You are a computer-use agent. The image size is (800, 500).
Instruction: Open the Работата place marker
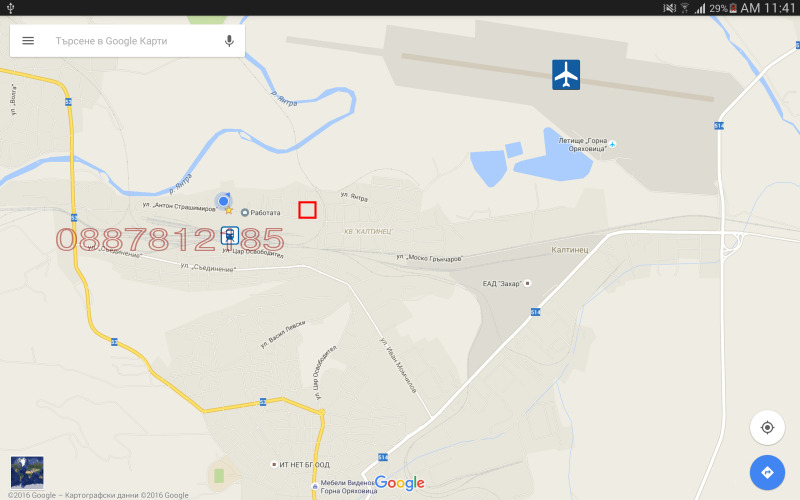261,212
